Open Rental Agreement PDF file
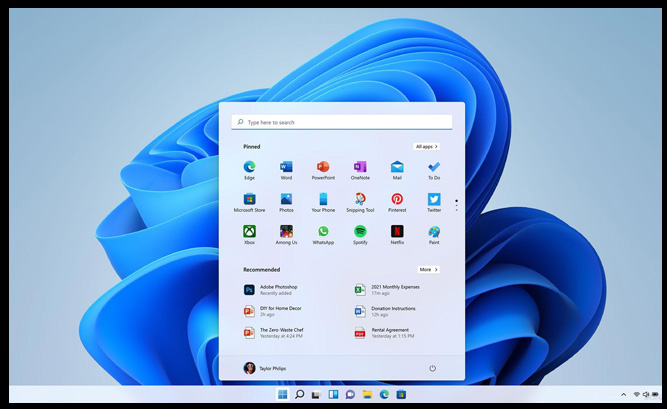Viewport: 667px width, 409px height. click(x=385, y=333)
